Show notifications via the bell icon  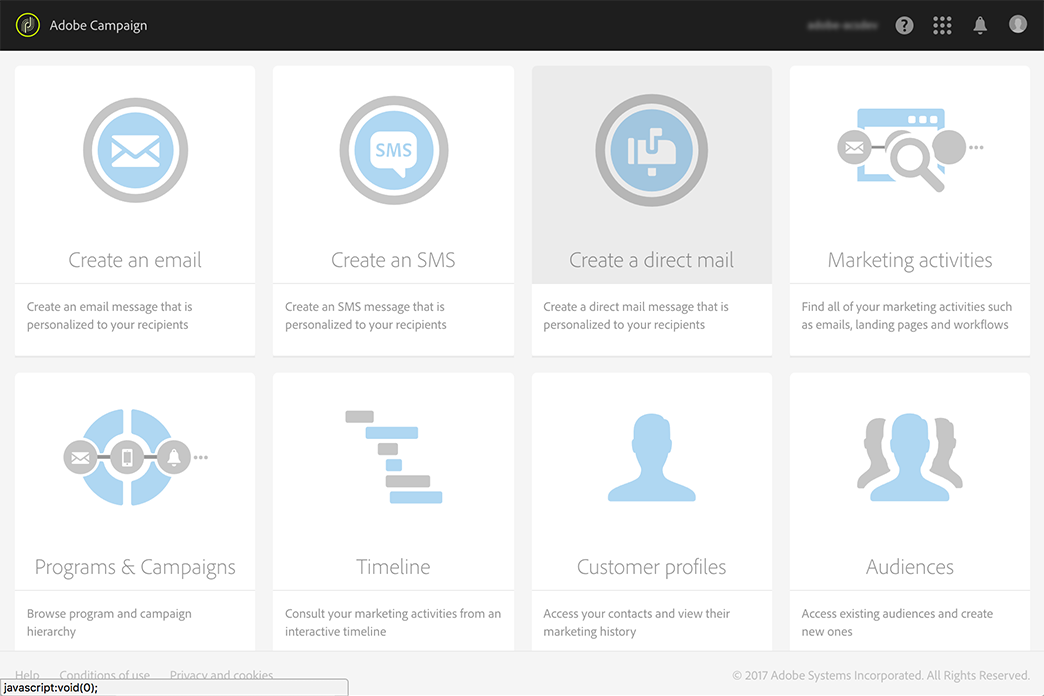979,25
